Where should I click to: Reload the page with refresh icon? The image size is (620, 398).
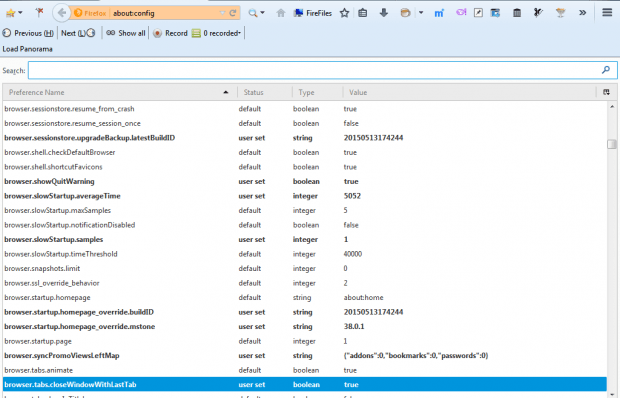[233, 13]
